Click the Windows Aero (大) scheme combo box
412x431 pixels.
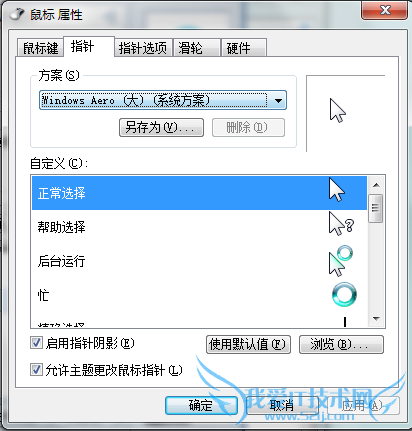click(163, 100)
